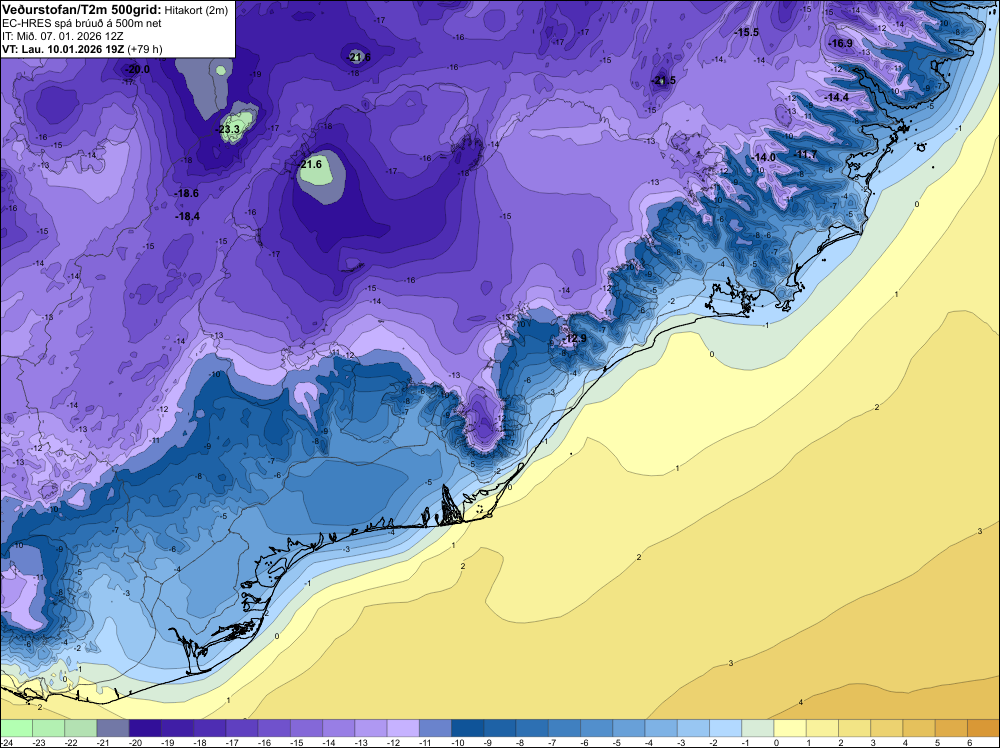Image resolution: width=1000 pixels, height=748 pixels.
Task: Click the -20.0 temperature label
Action: (137, 69)
